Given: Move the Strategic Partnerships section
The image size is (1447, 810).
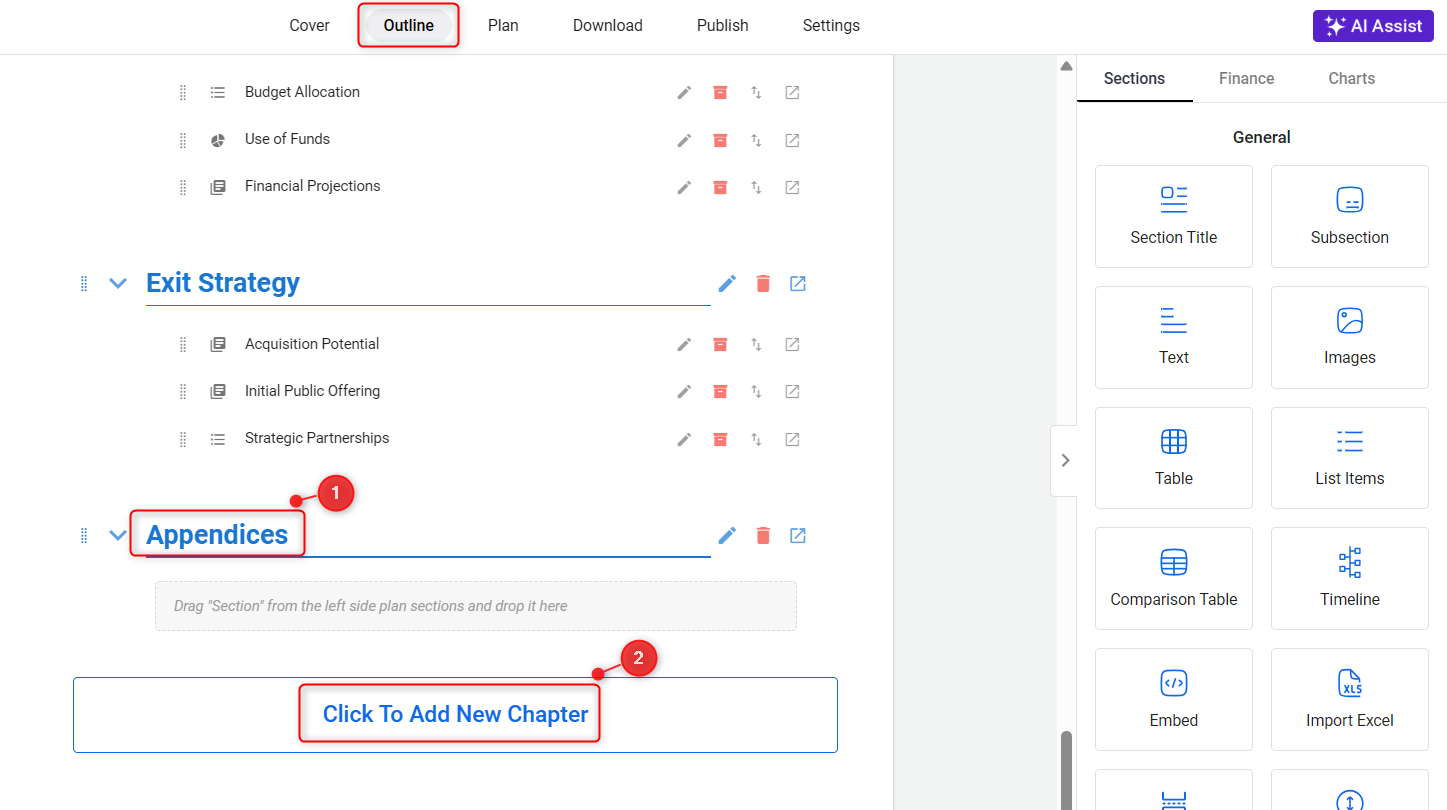Looking at the screenshot, I should point(757,439).
